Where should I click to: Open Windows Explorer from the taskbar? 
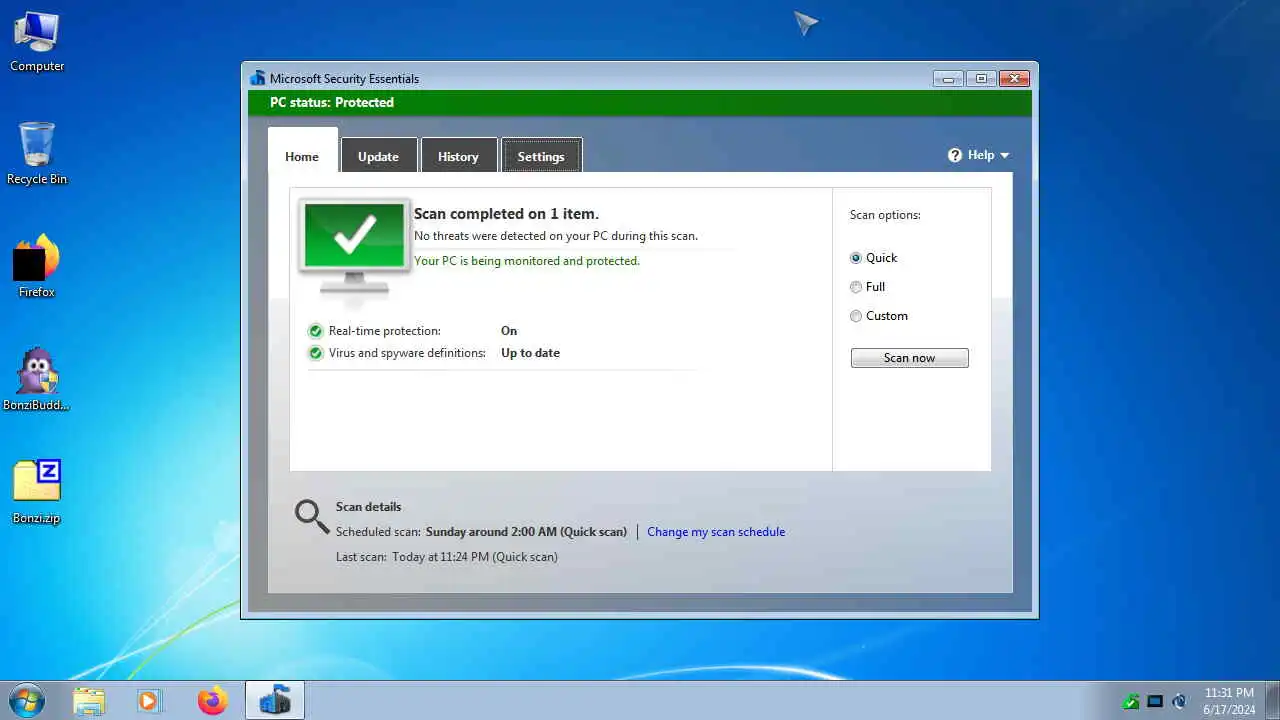89,701
